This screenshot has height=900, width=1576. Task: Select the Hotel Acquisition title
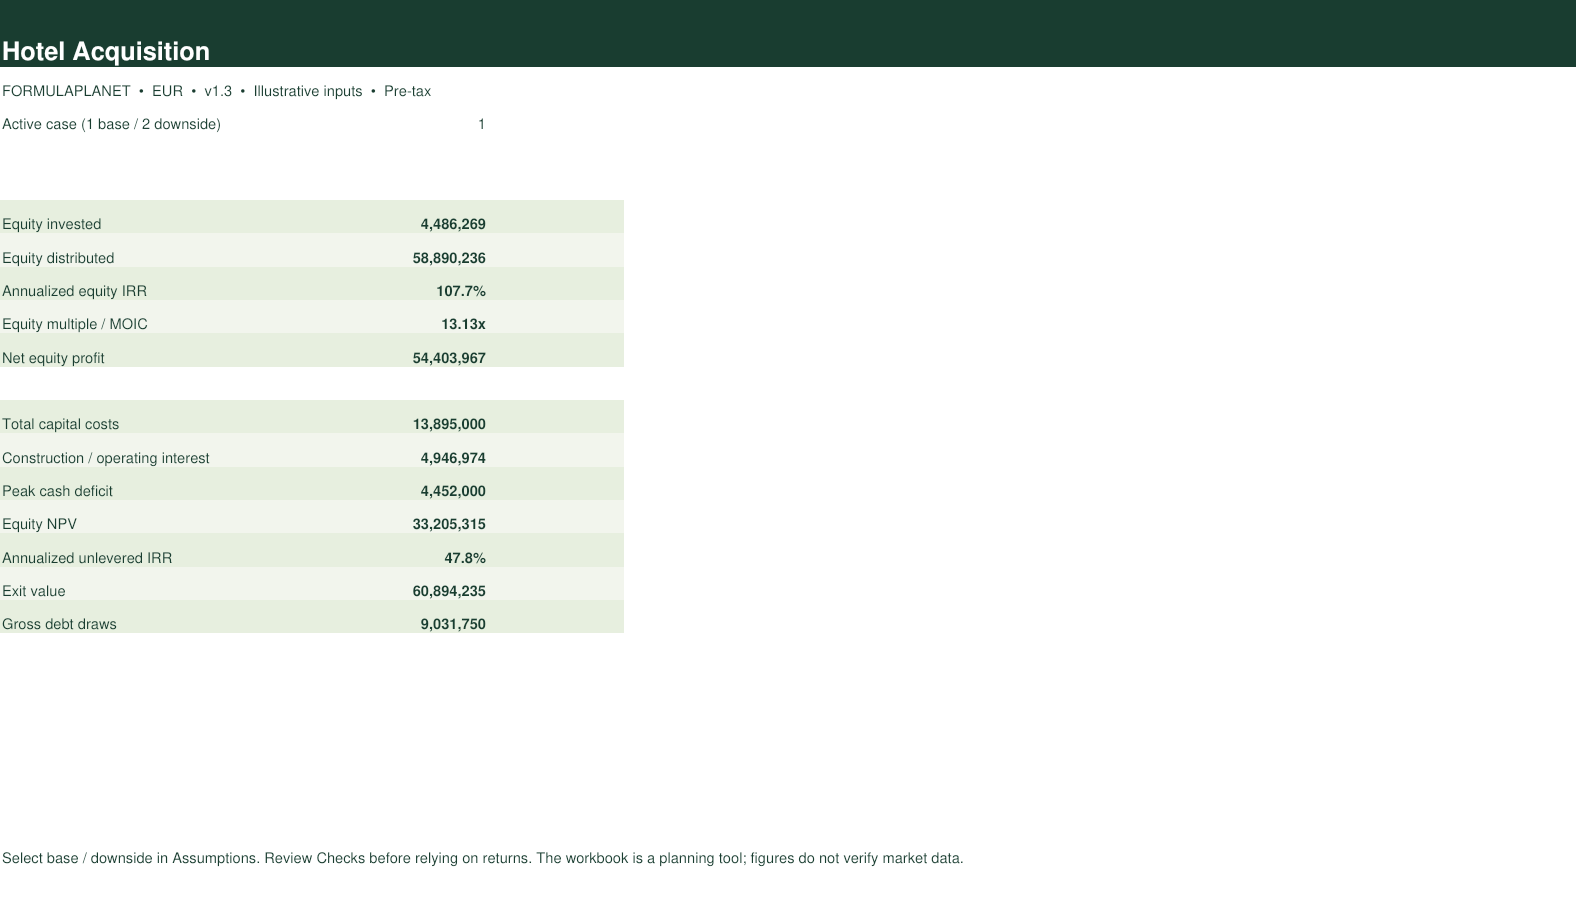point(106,52)
